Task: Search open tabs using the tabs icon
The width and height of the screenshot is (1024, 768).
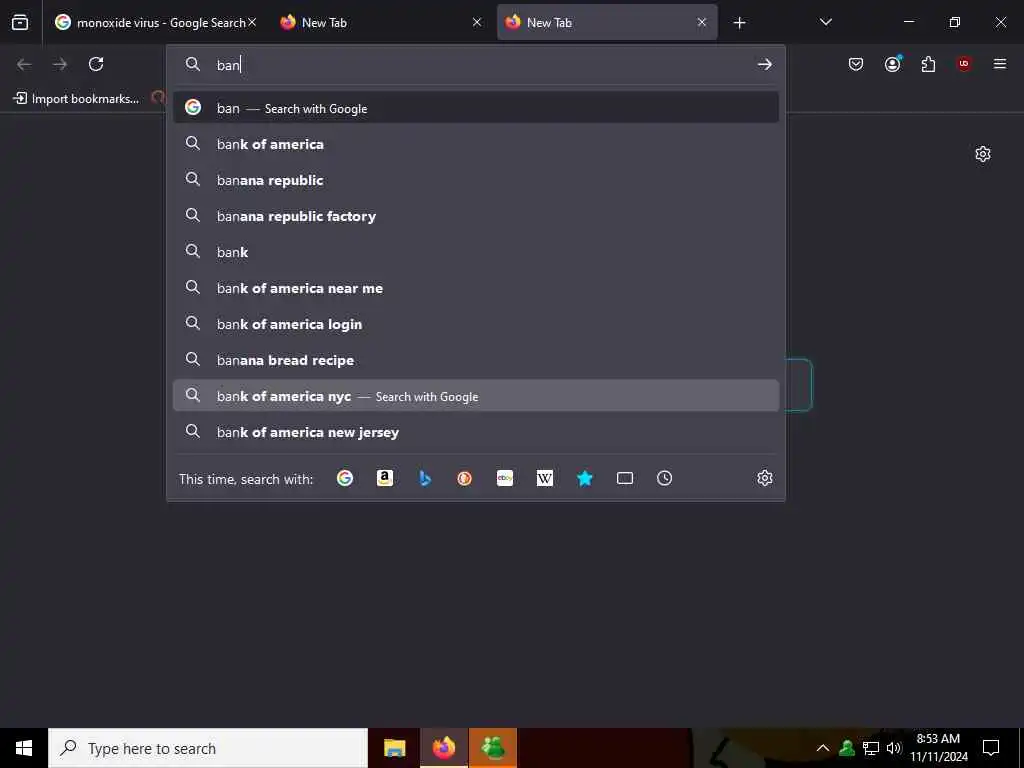Action: [625, 478]
